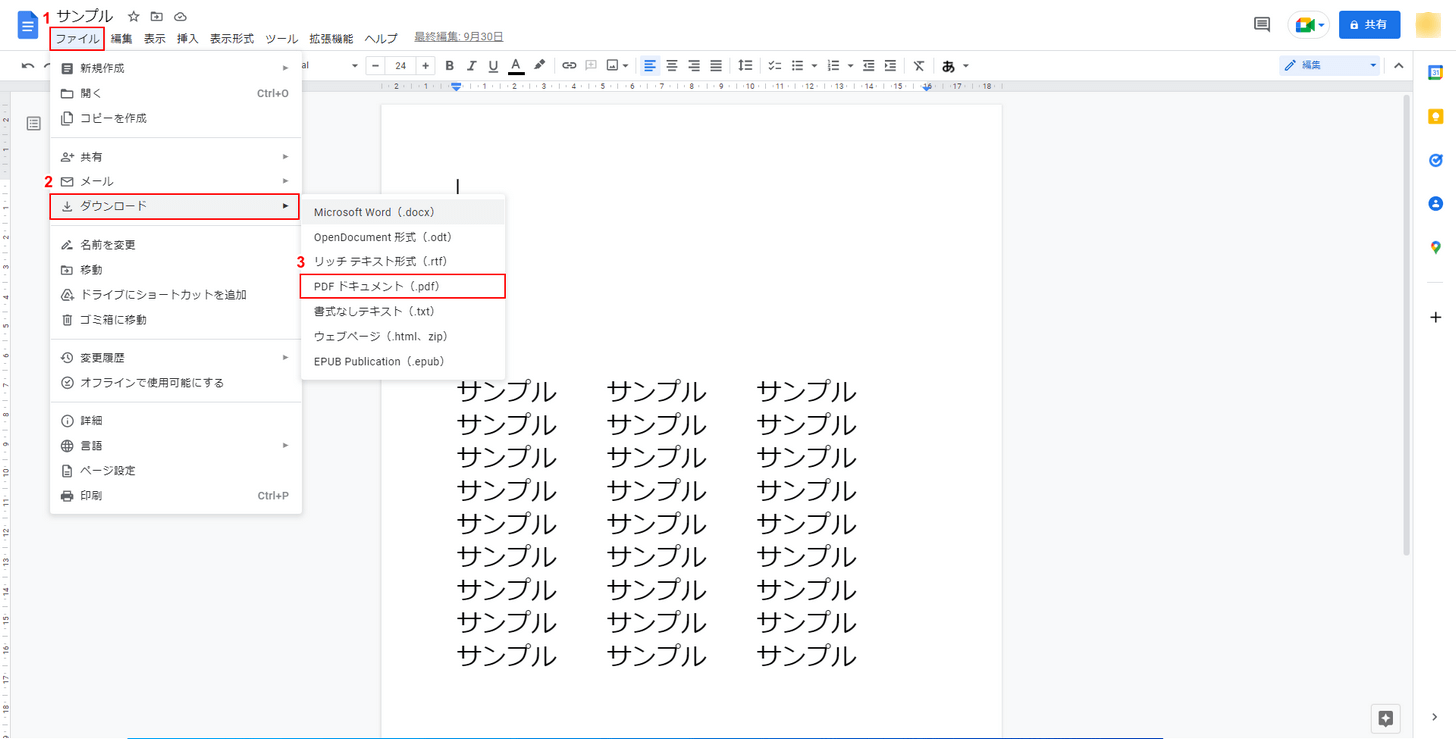Increase font size with plus button

click(425, 66)
